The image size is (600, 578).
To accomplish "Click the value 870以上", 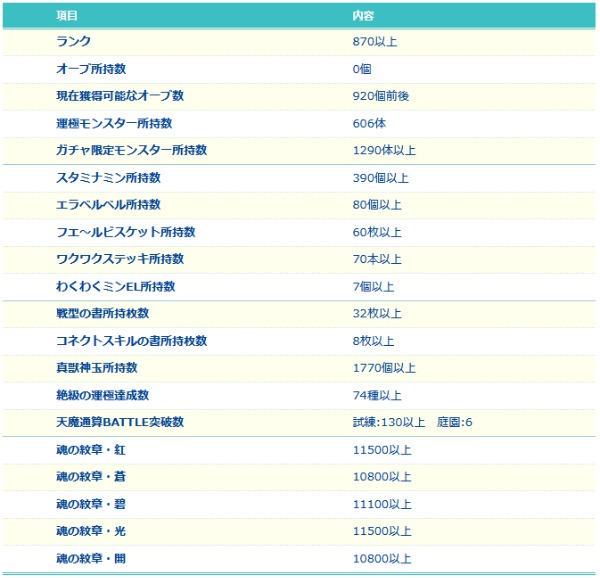I will (x=375, y=41).
